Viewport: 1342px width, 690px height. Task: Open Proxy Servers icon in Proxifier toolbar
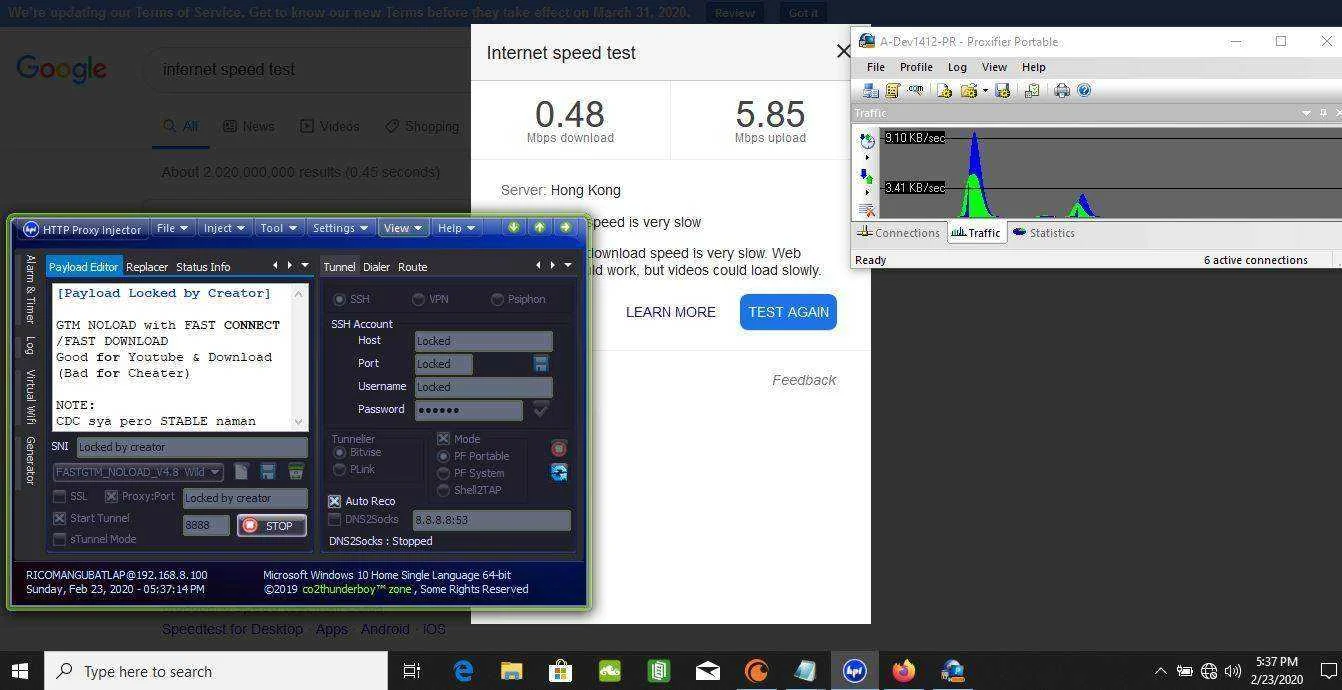pos(870,90)
